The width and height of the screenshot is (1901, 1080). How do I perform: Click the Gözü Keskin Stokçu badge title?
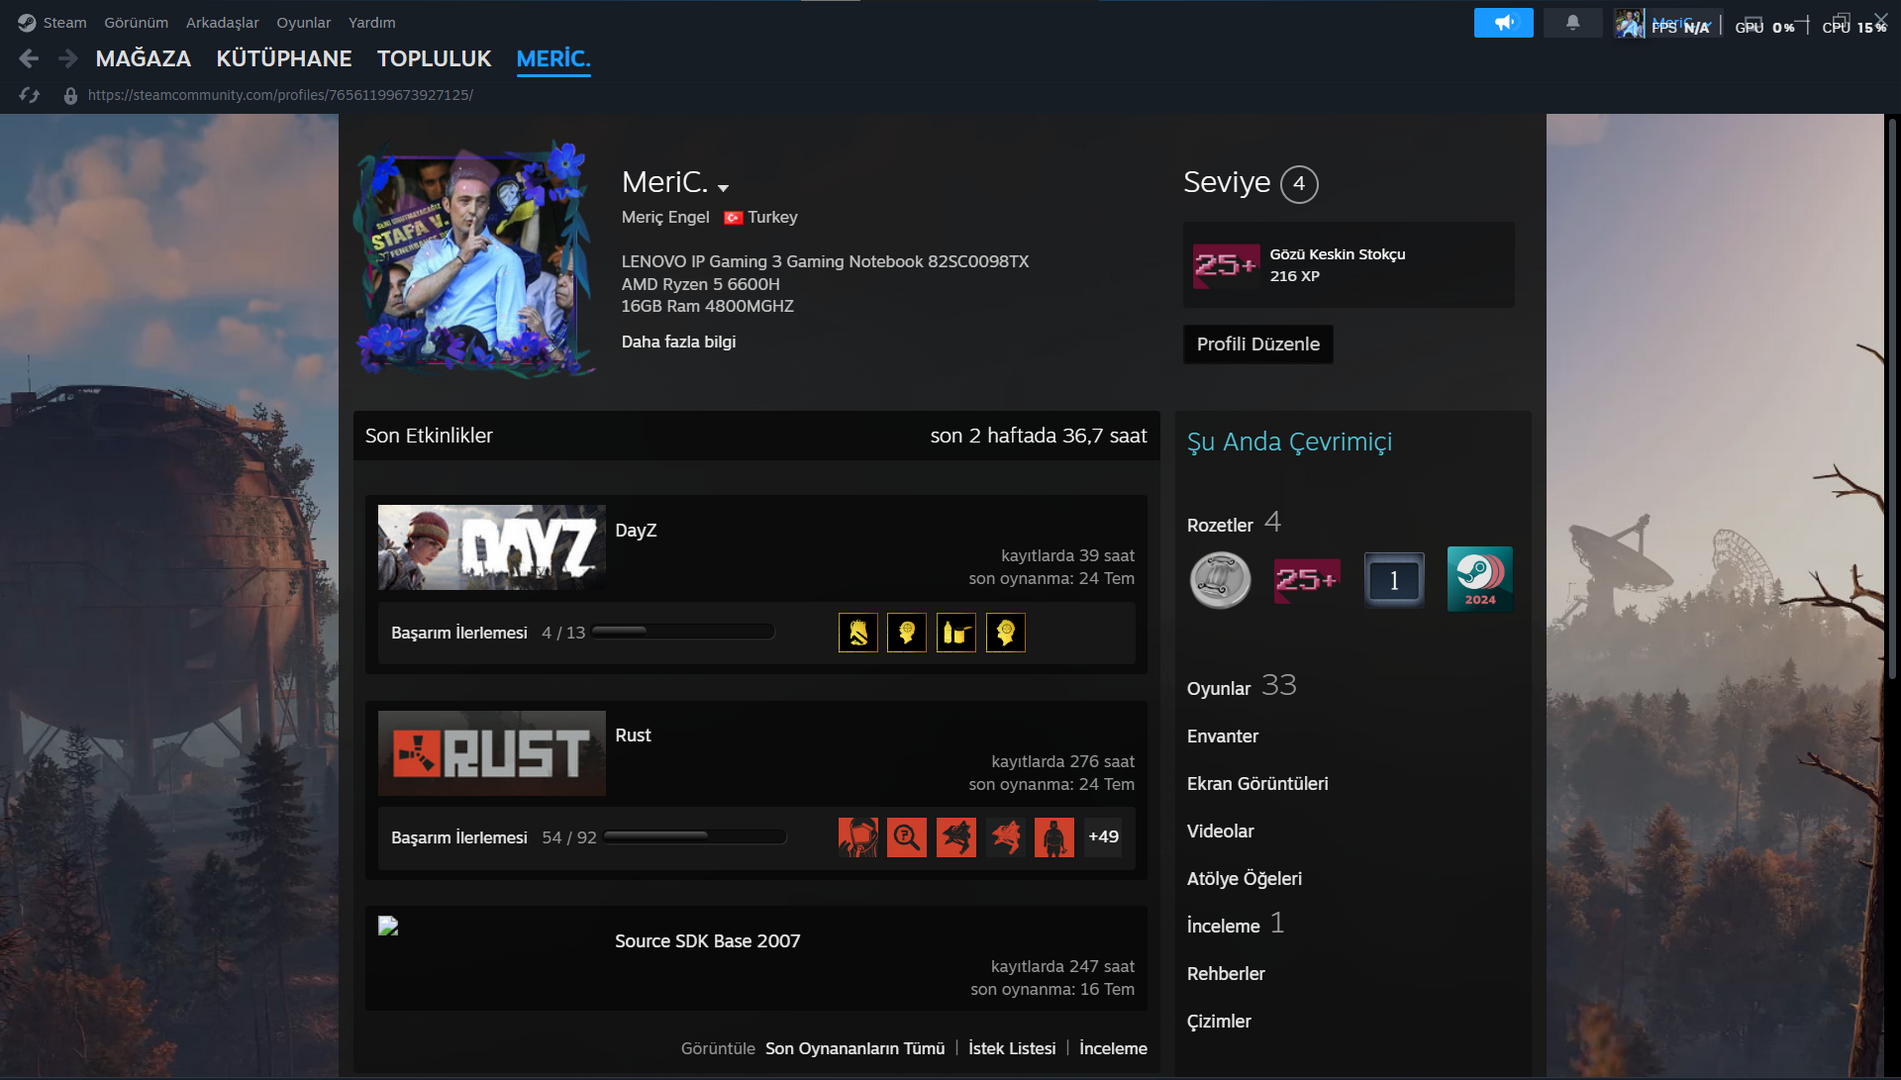(1337, 254)
